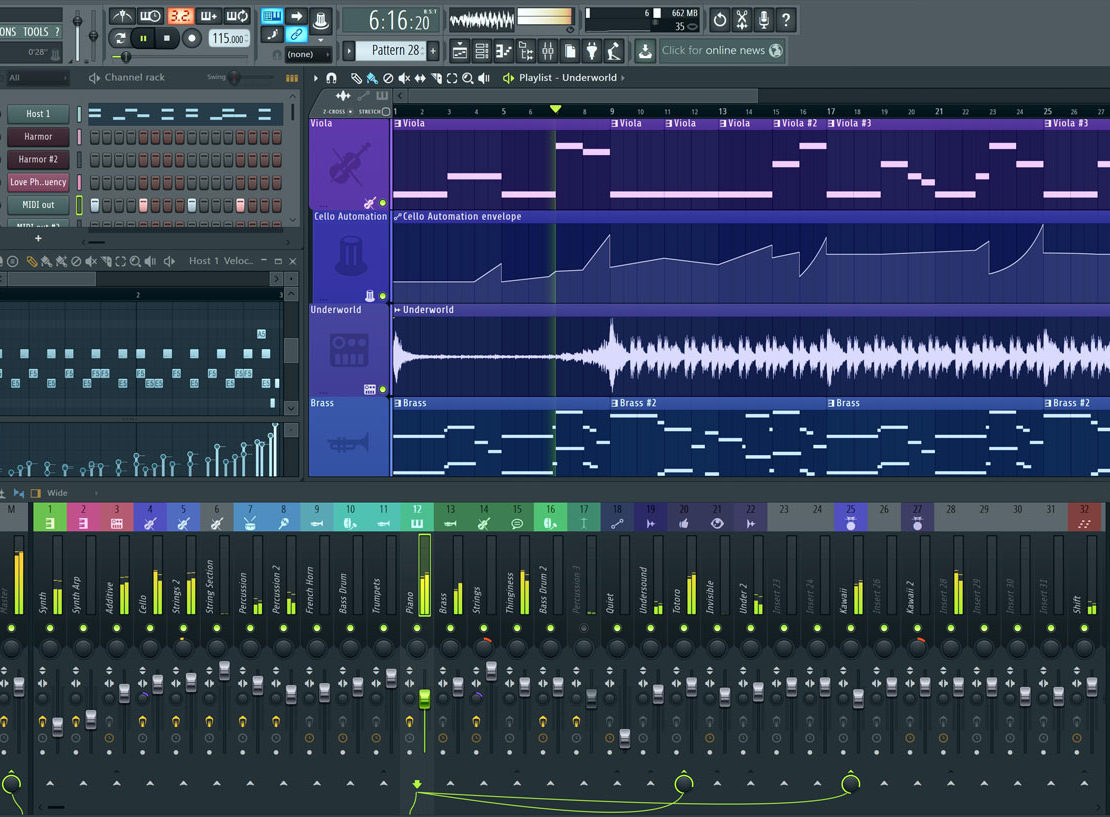1110x817 pixels.
Task: Mute the Viola playlist track
Action: click(x=382, y=203)
